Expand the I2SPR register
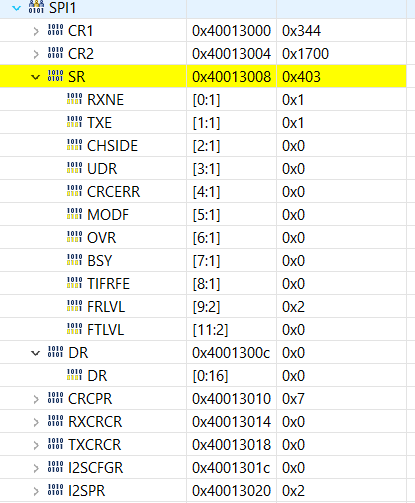The image size is (415, 503). 36,491
